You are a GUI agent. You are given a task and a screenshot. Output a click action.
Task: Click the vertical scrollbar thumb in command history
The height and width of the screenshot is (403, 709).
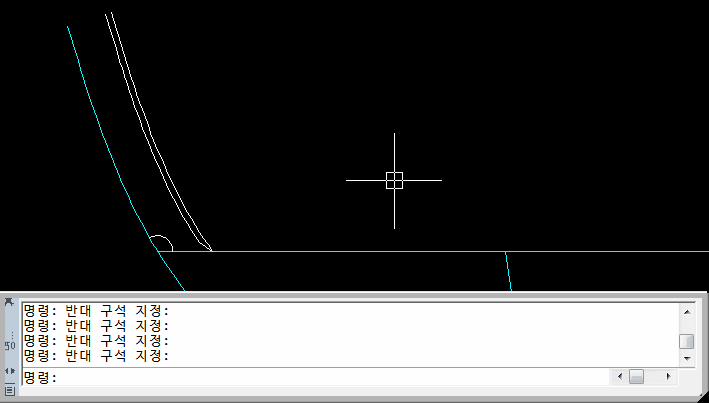coord(687,341)
